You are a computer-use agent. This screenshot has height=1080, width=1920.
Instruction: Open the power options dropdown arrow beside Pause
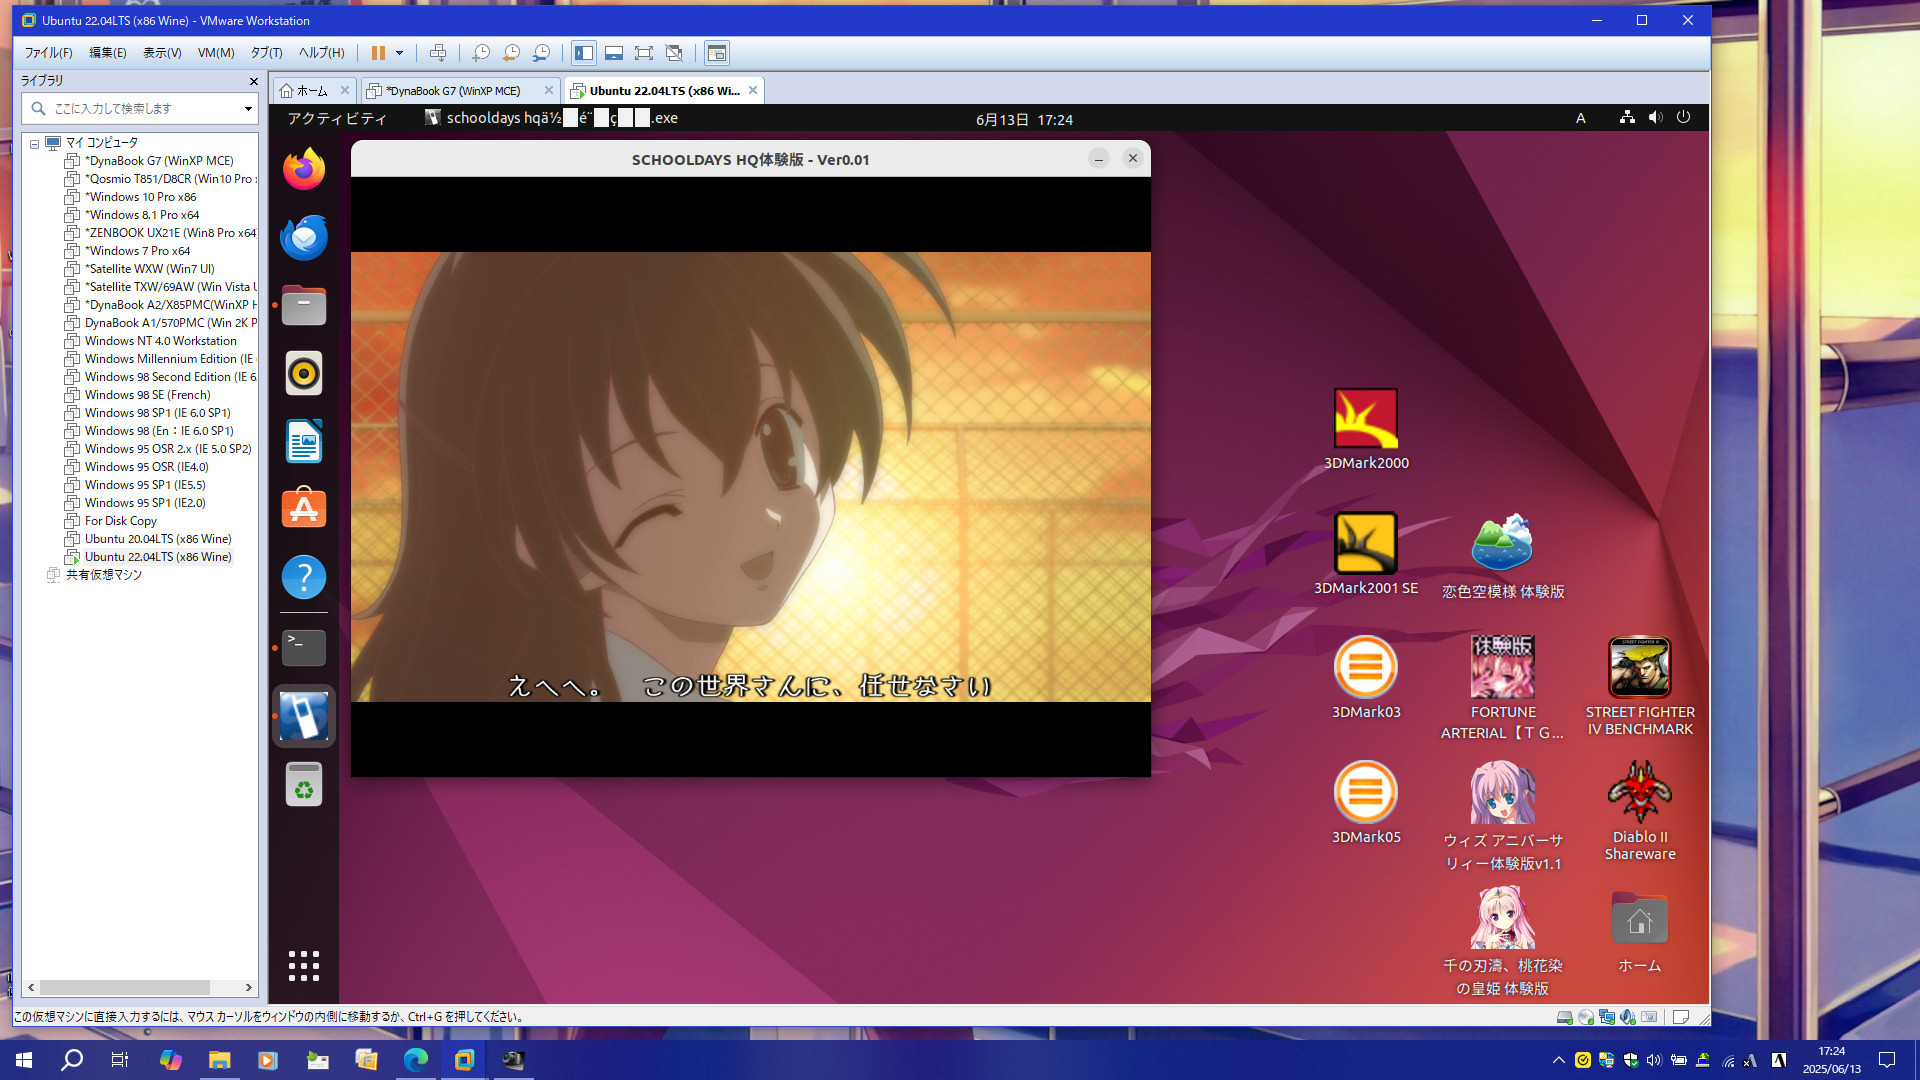[x=399, y=53]
